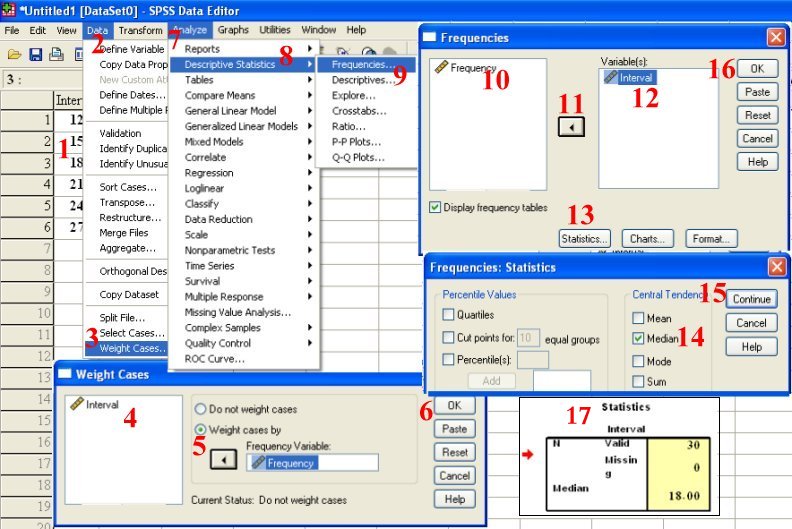Click the arrow move button in Weight Cases
The height and width of the screenshot is (529, 792).
223,460
